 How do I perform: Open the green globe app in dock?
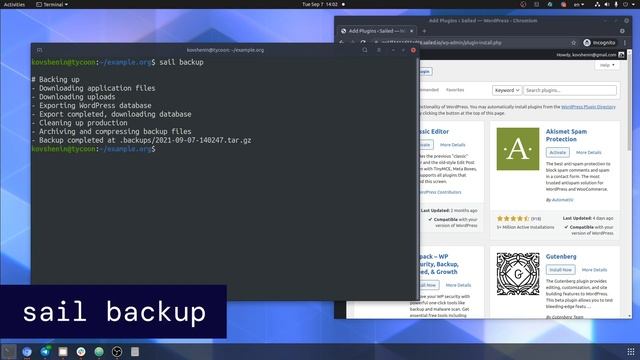[x=99, y=351]
